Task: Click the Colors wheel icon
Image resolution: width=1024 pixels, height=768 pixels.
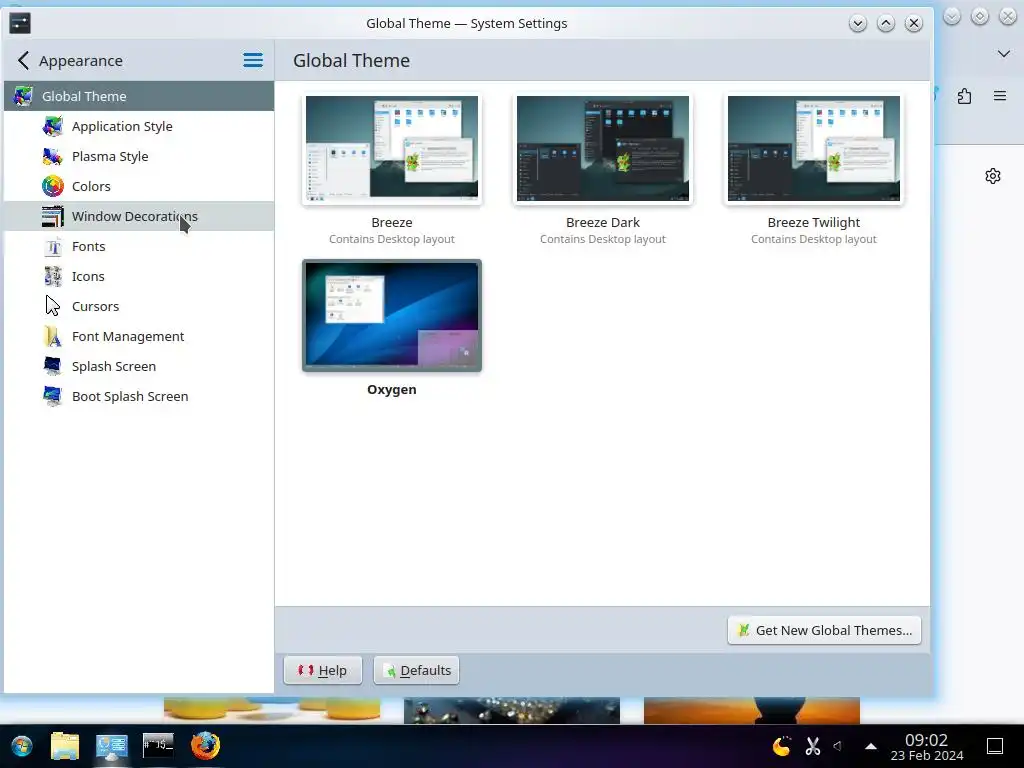Action: 53,186
